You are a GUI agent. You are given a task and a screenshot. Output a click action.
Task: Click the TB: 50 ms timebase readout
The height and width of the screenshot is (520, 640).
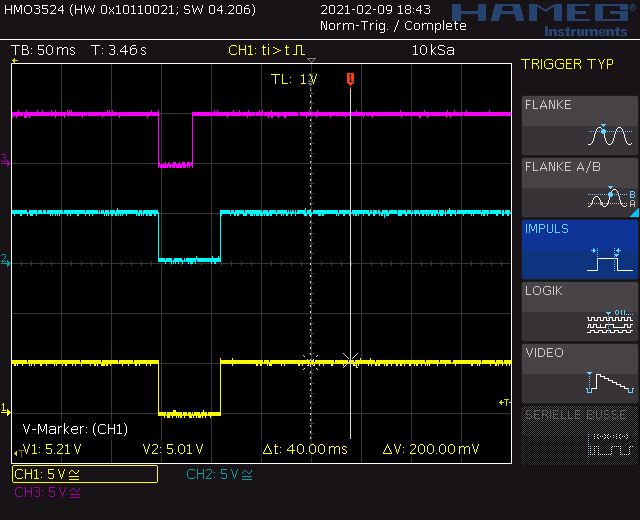pos(43,50)
